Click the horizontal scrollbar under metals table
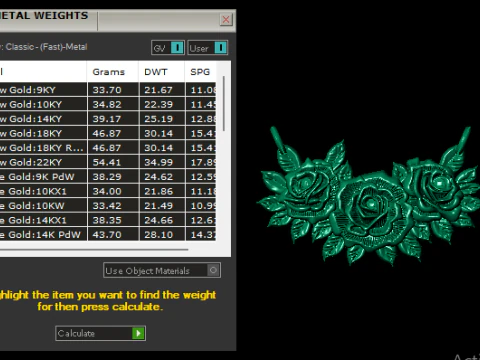The height and width of the screenshot is (360, 480). coord(94,249)
